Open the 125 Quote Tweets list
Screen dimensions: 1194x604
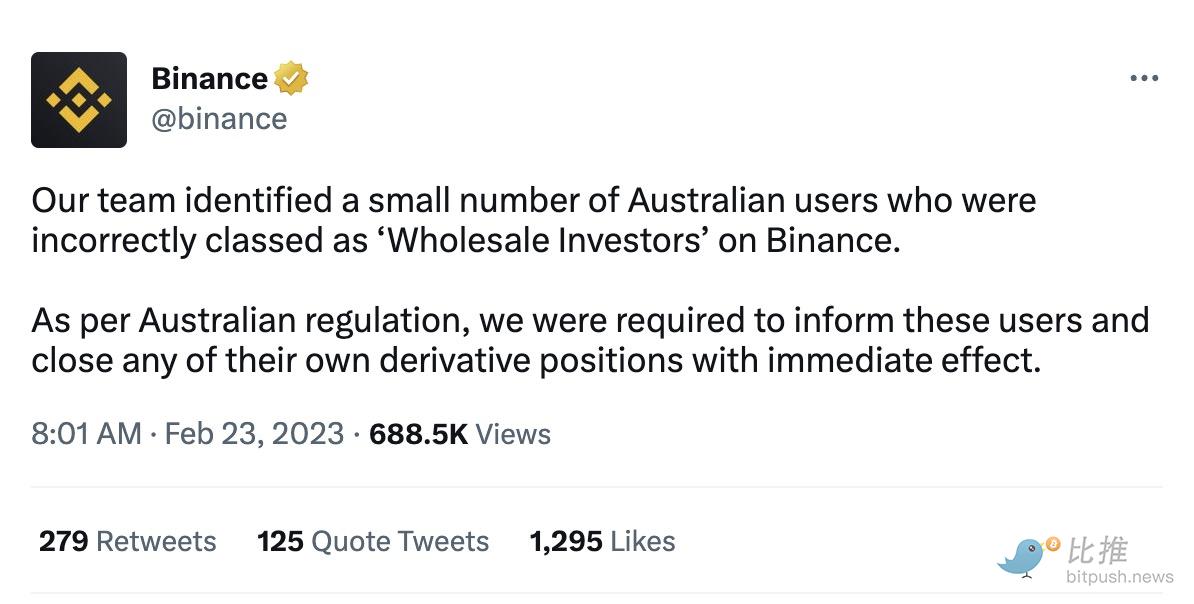click(x=373, y=541)
